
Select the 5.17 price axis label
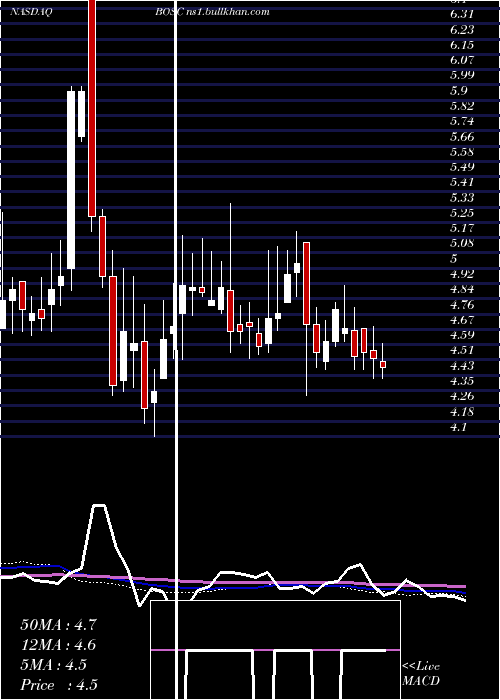462,228
